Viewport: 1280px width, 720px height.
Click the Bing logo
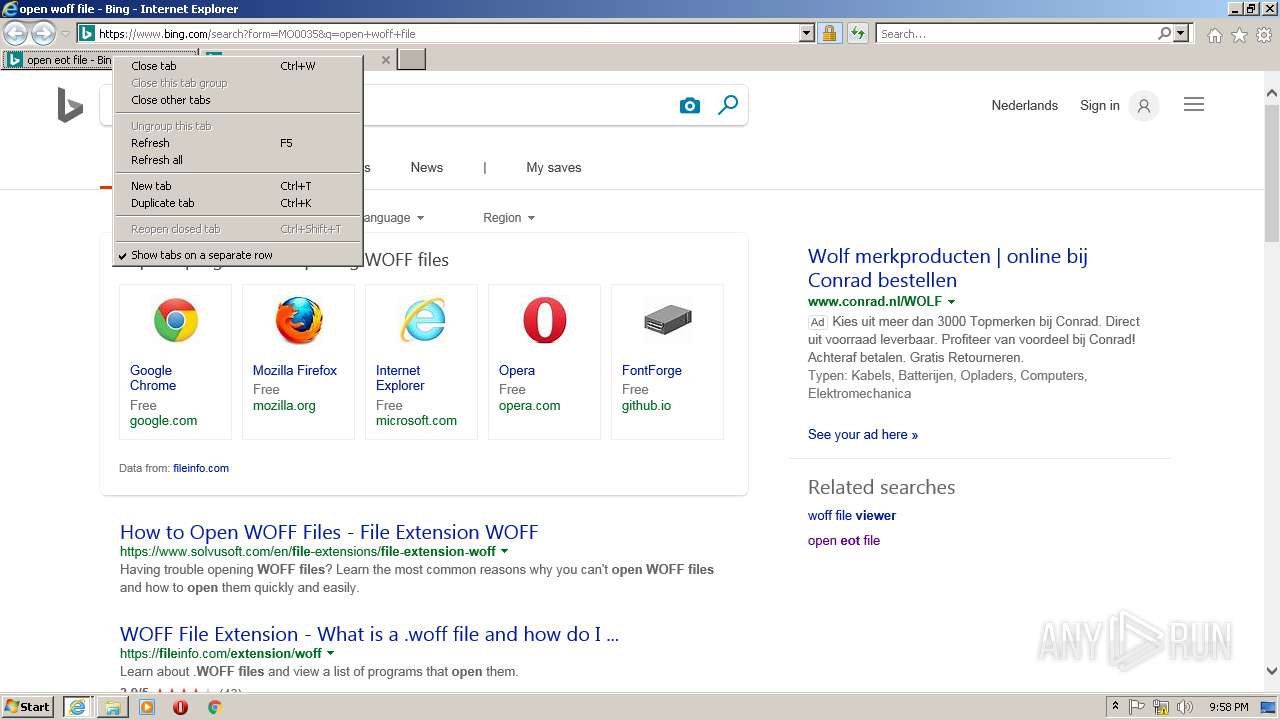click(70, 105)
